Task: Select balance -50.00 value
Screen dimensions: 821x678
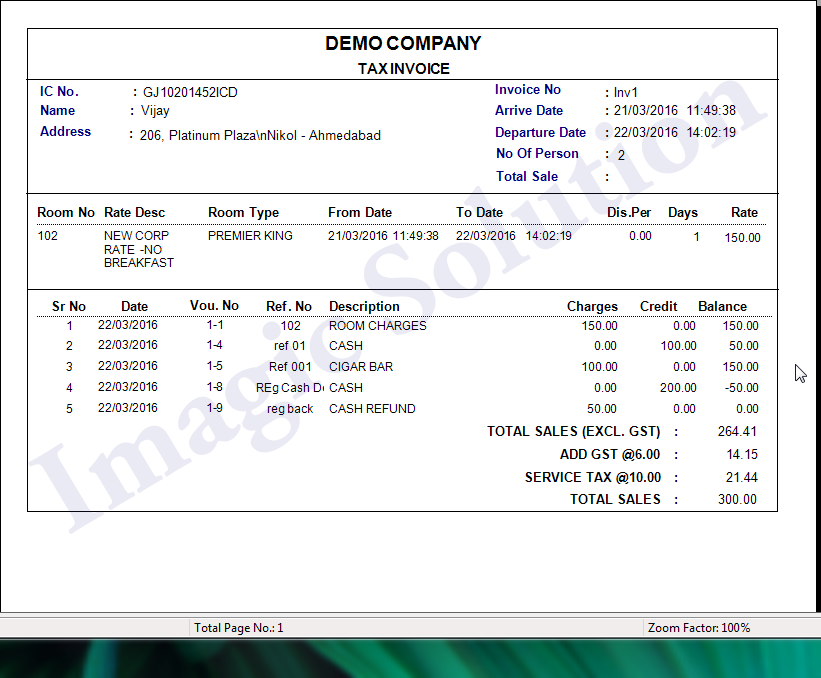Action: 741,388
